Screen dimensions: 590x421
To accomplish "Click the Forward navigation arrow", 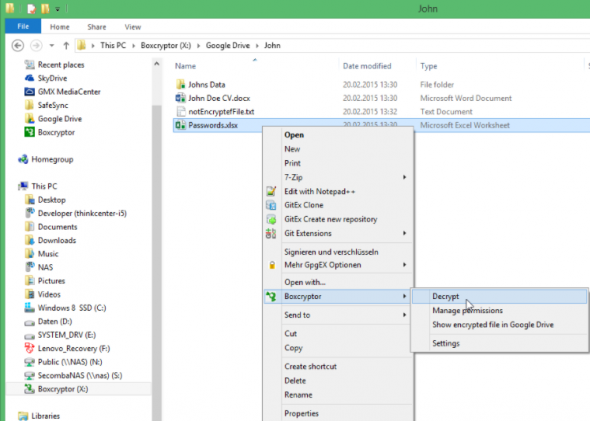I will [36, 46].
